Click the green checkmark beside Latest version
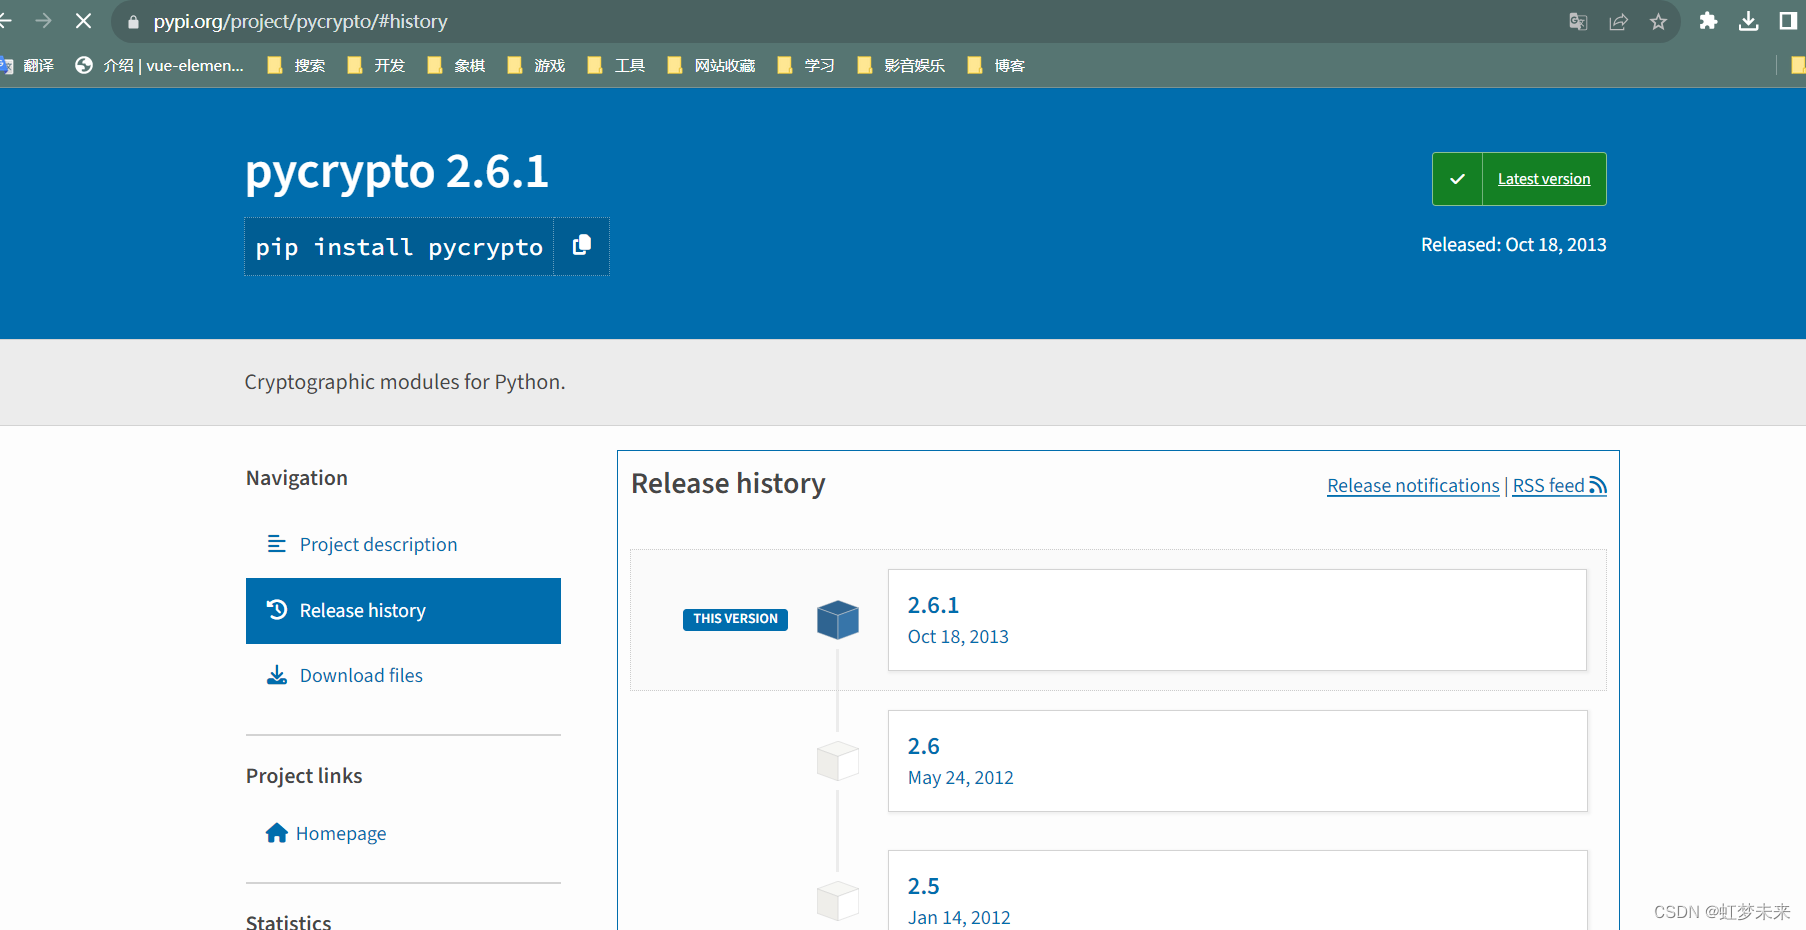The height and width of the screenshot is (930, 1806). tap(1457, 179)
